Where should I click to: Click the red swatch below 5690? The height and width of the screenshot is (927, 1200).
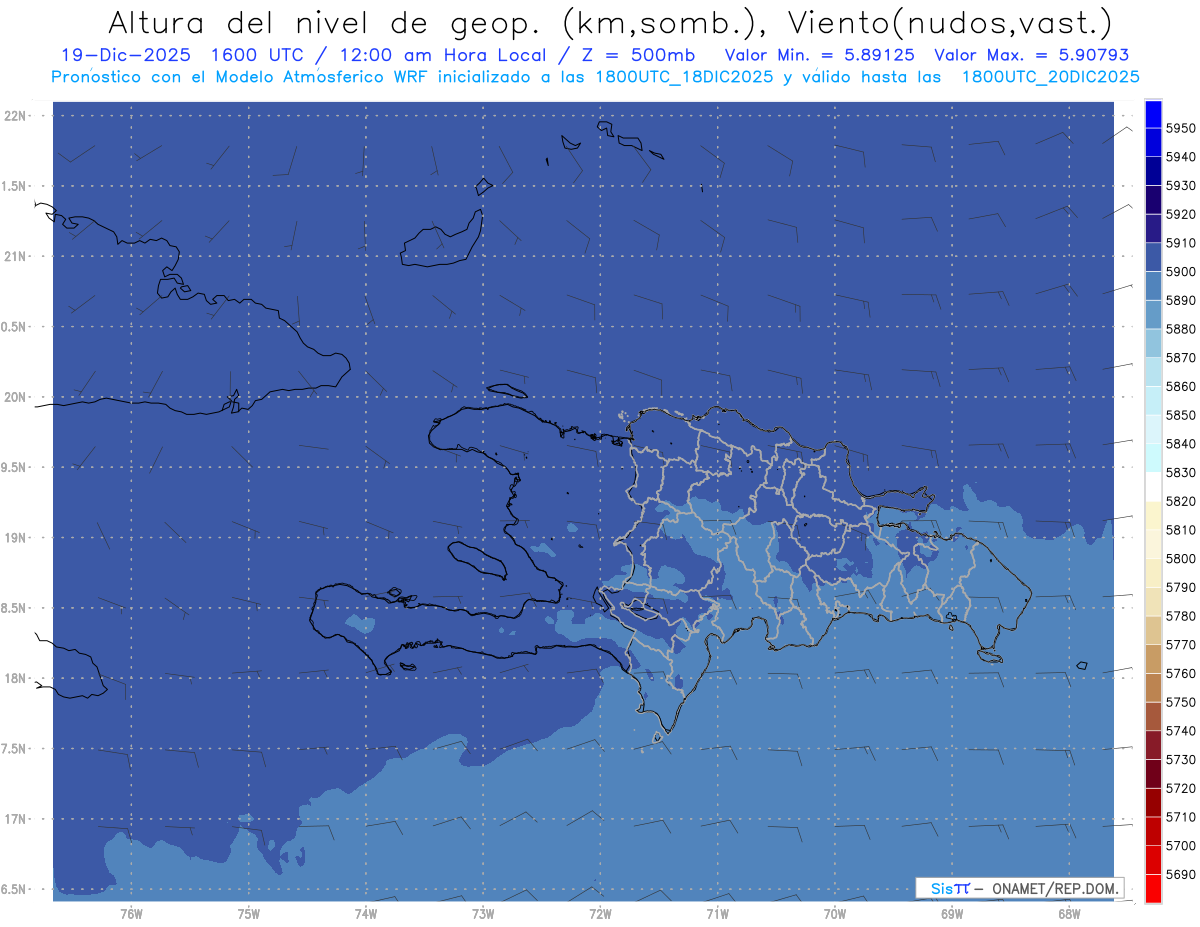1153,888
